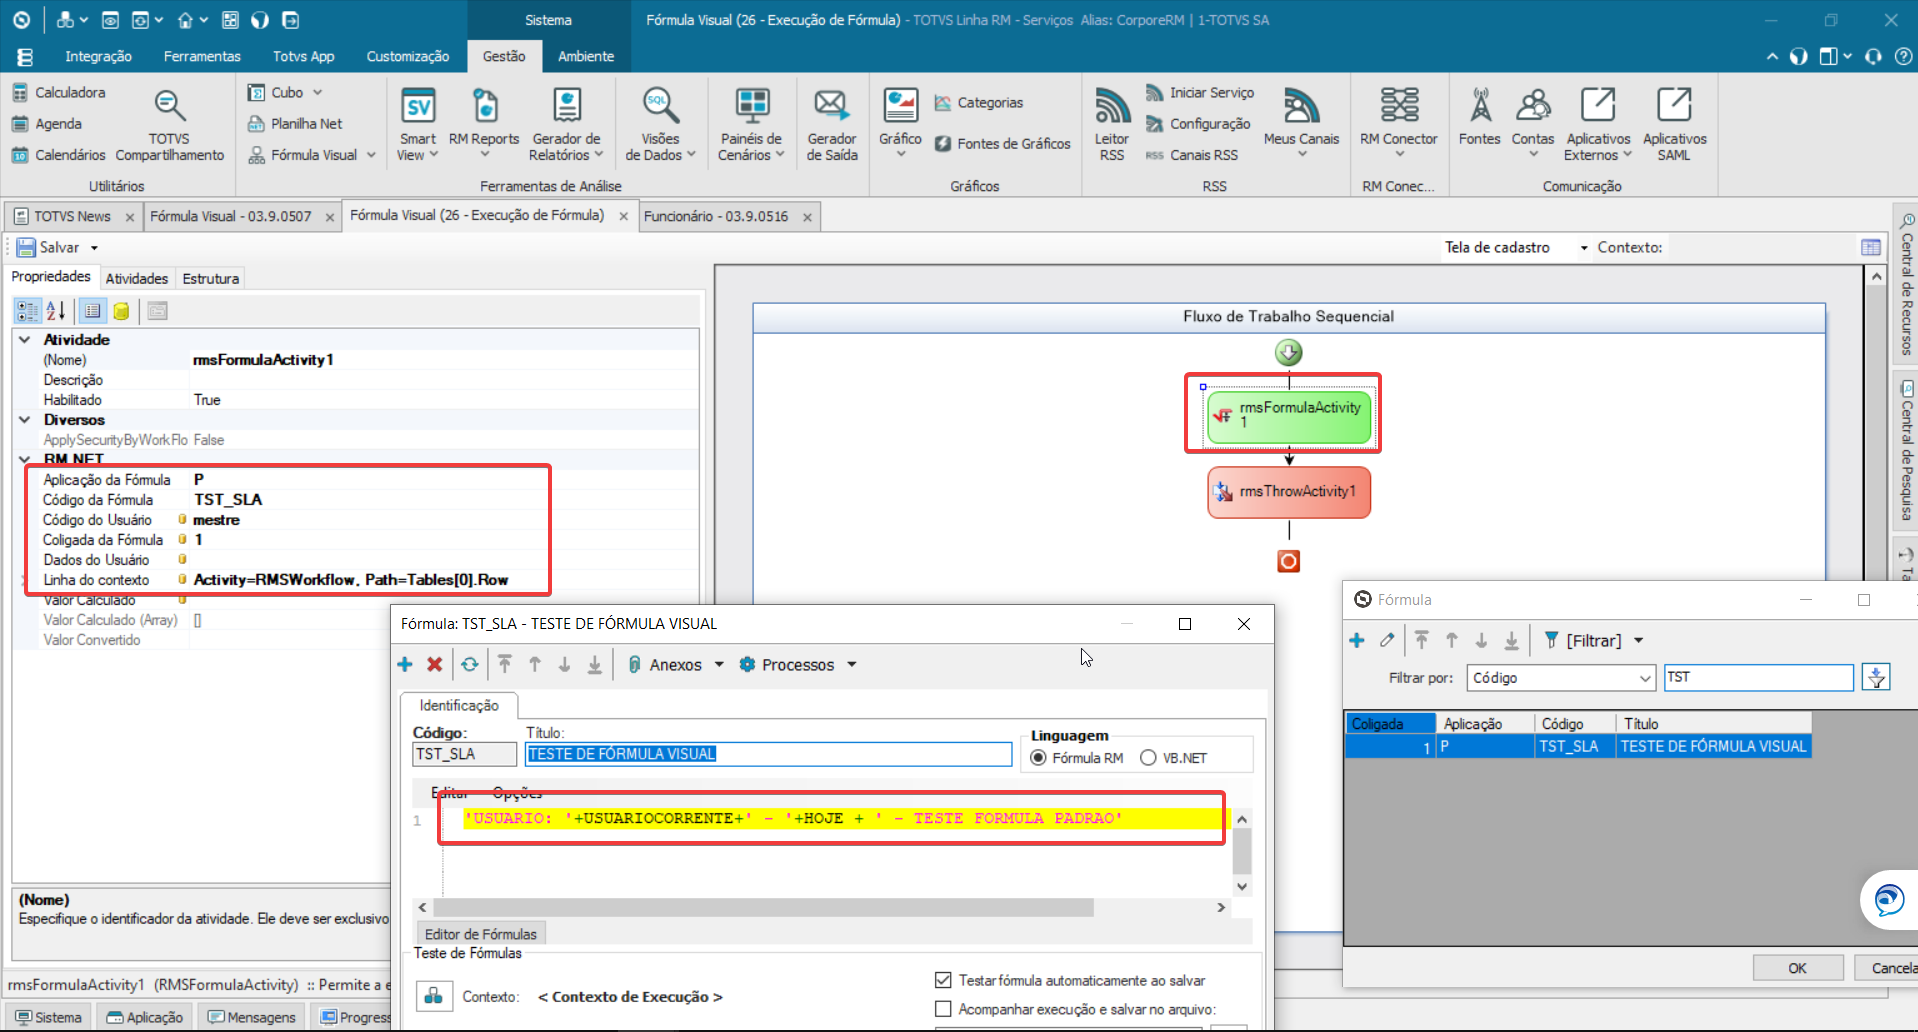
Task: Select the VB.NET language radio button
Action: click(1148, 758)
